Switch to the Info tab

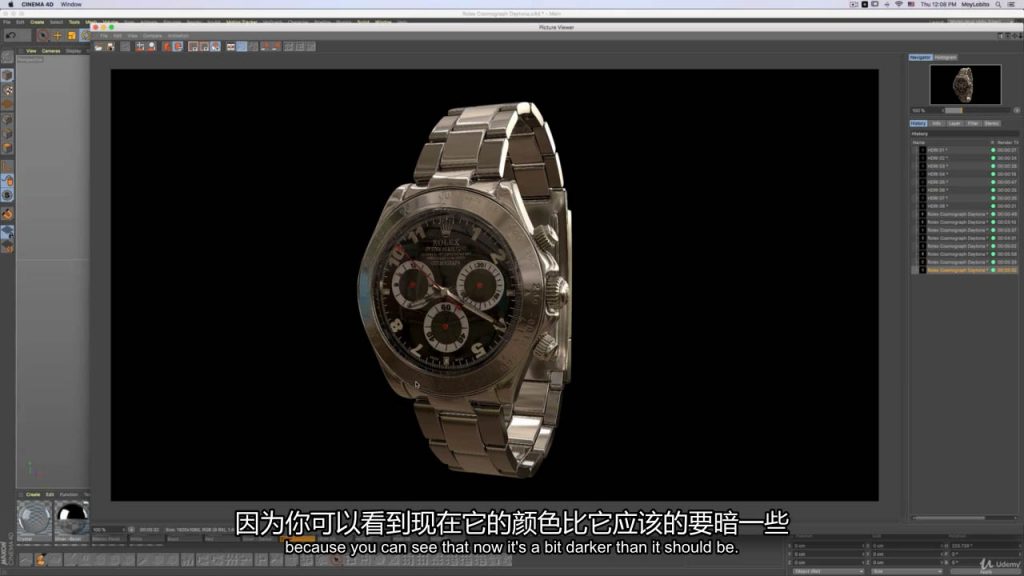click(936, 123)
